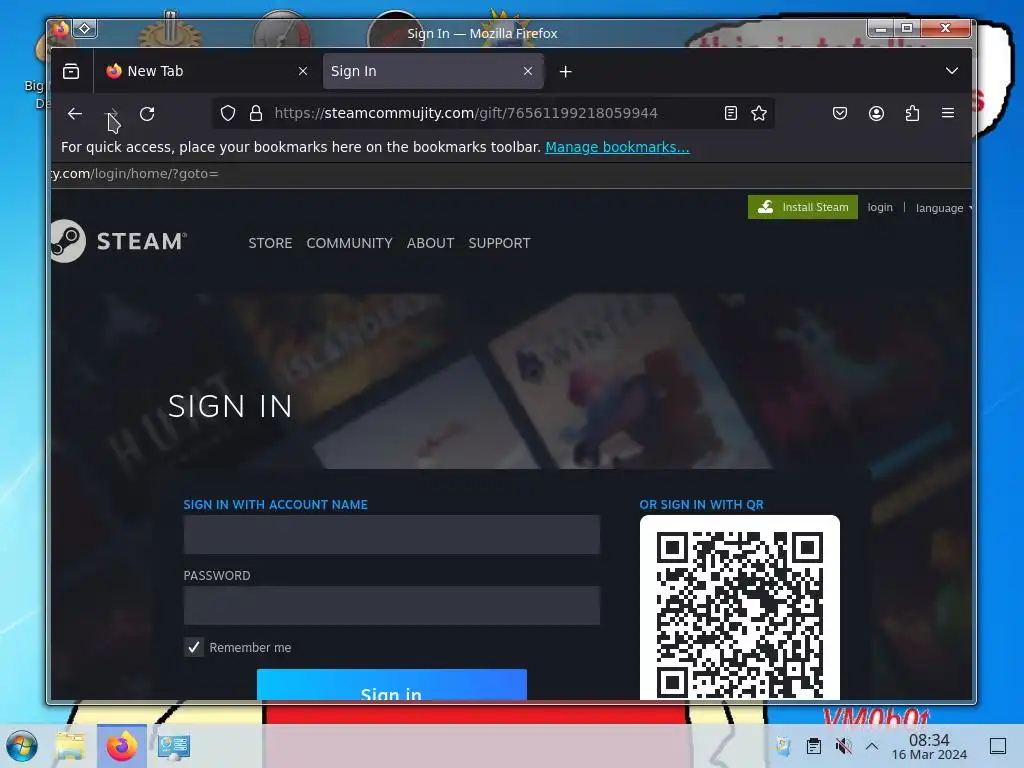Screen dimensions: 1024x768
Task: Click the muted volume tray icon
Action: tap(843, 746)
